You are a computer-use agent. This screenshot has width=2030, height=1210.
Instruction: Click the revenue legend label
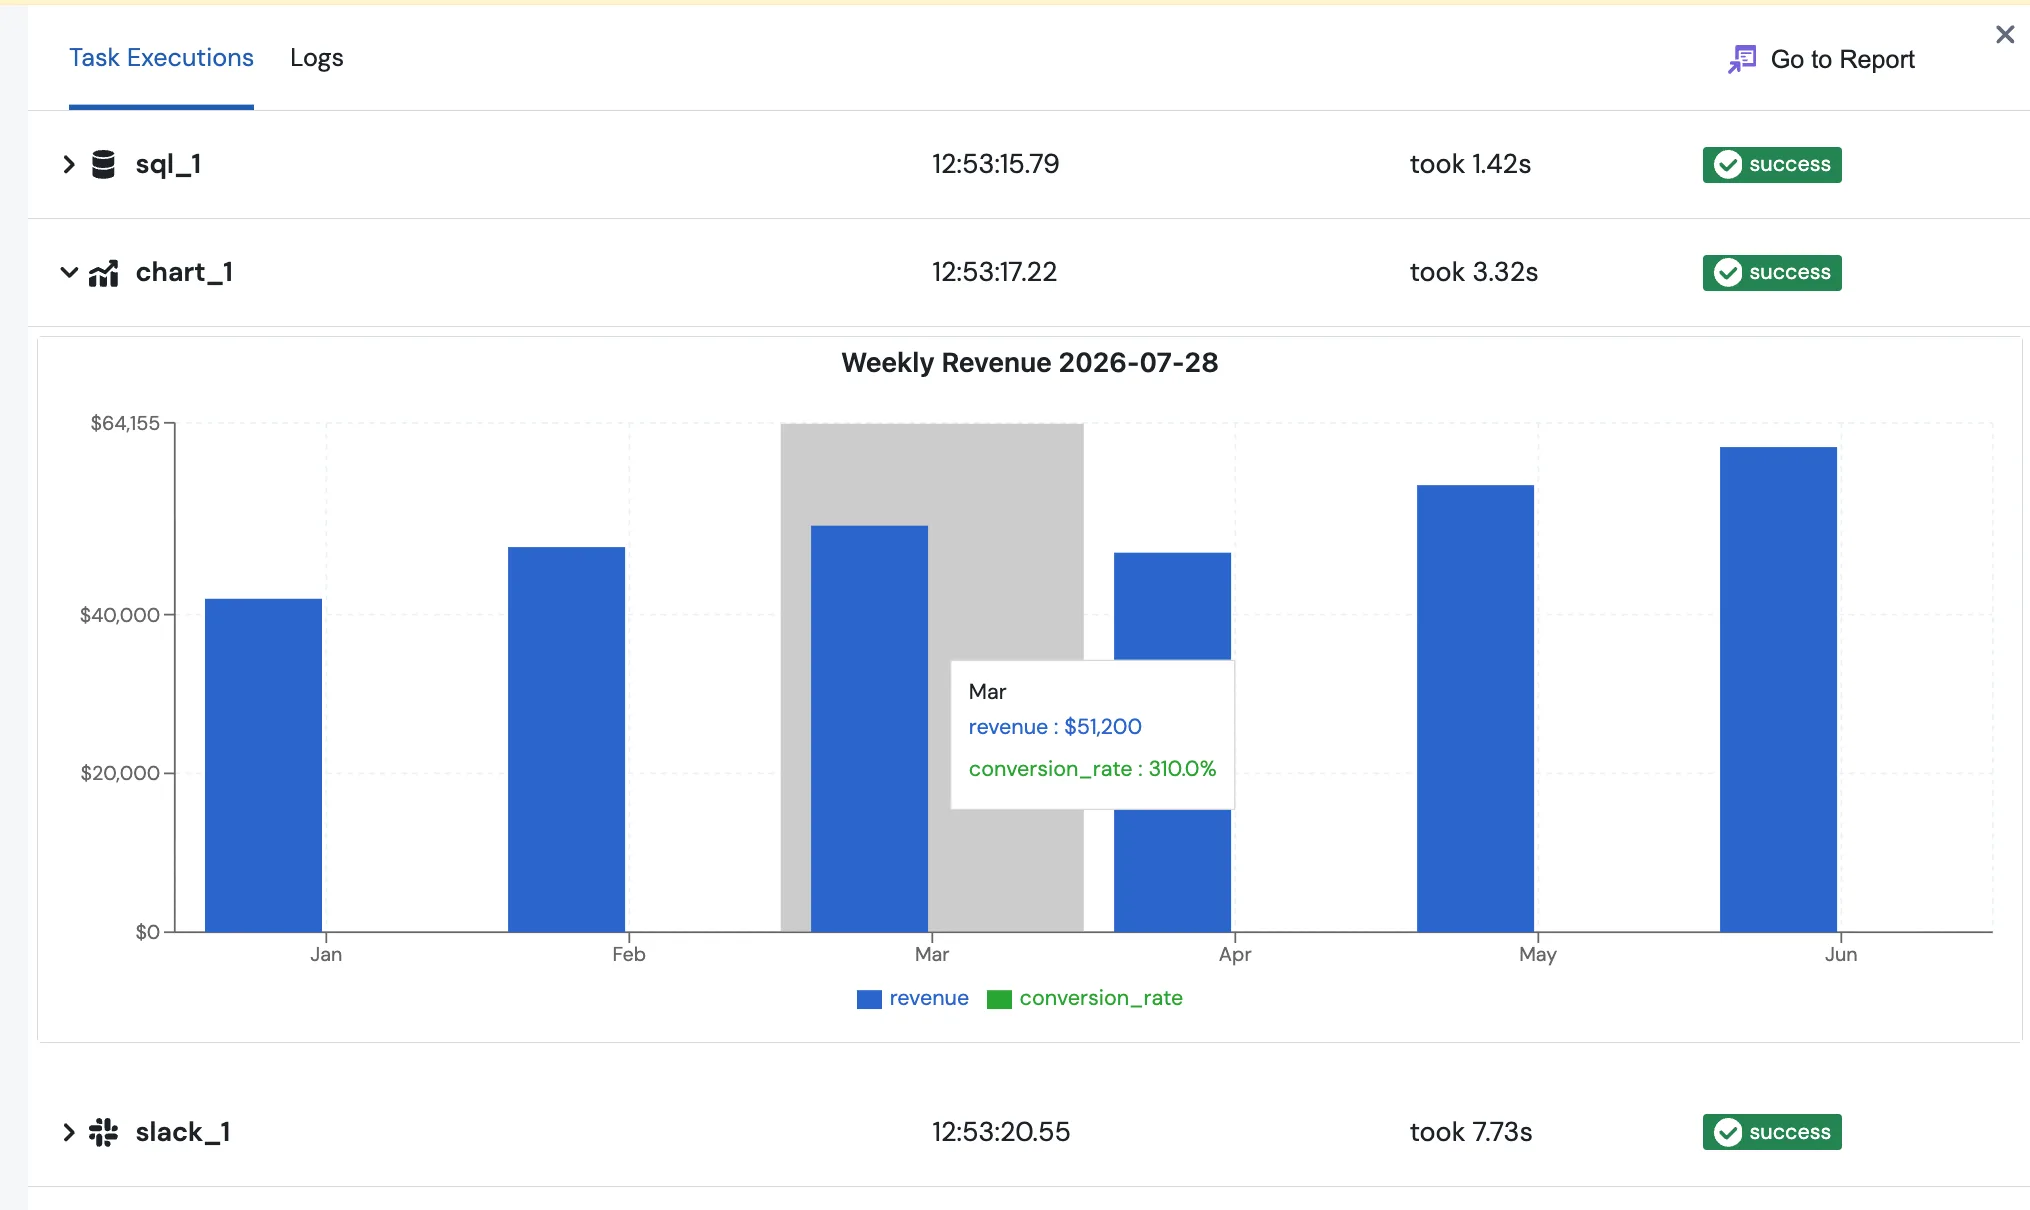[929, 998]
